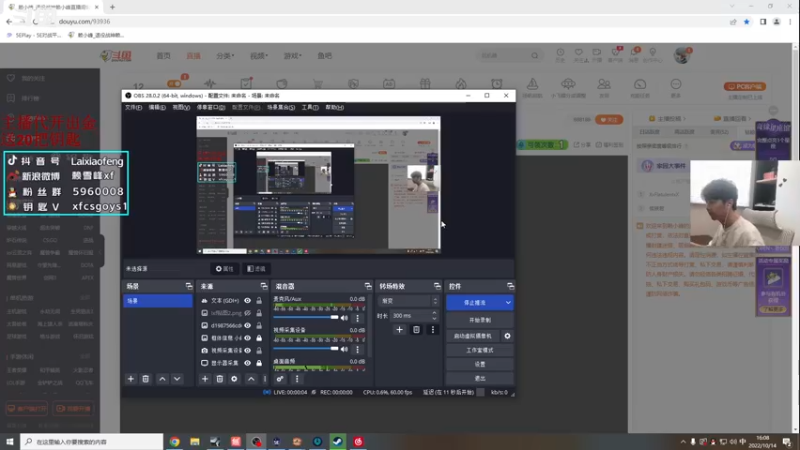This screenshot has width=800, height=450.
Task: Add a new scene with the plus icon
Action: [131, 379]
